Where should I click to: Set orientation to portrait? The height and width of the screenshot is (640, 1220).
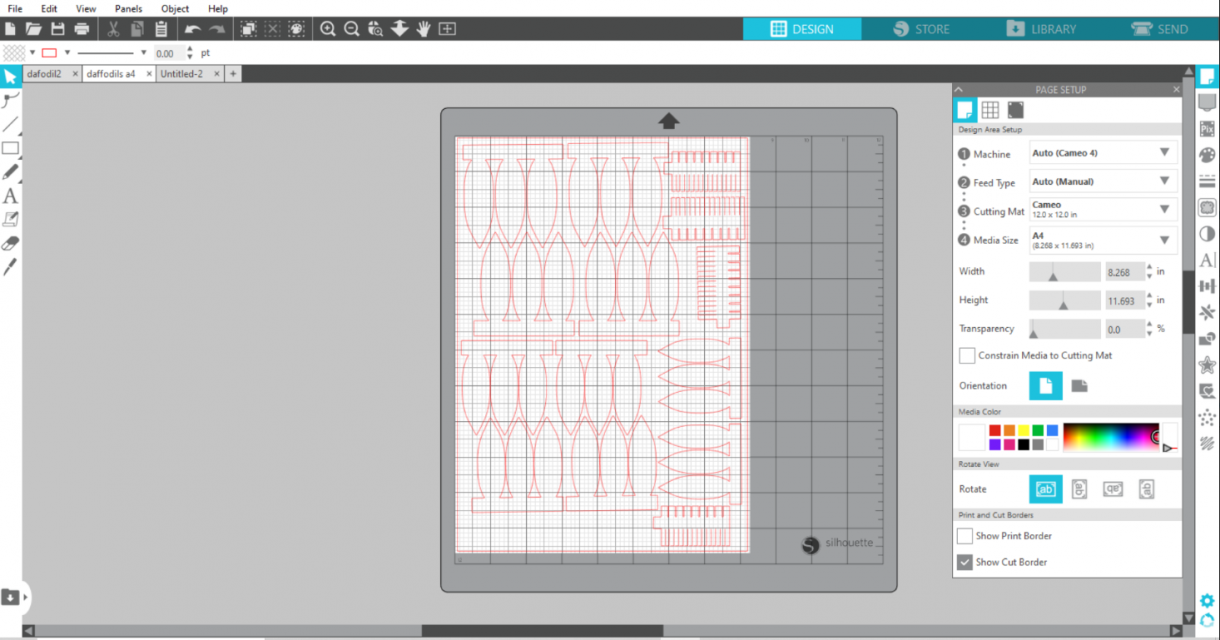tap(1046, 386)
